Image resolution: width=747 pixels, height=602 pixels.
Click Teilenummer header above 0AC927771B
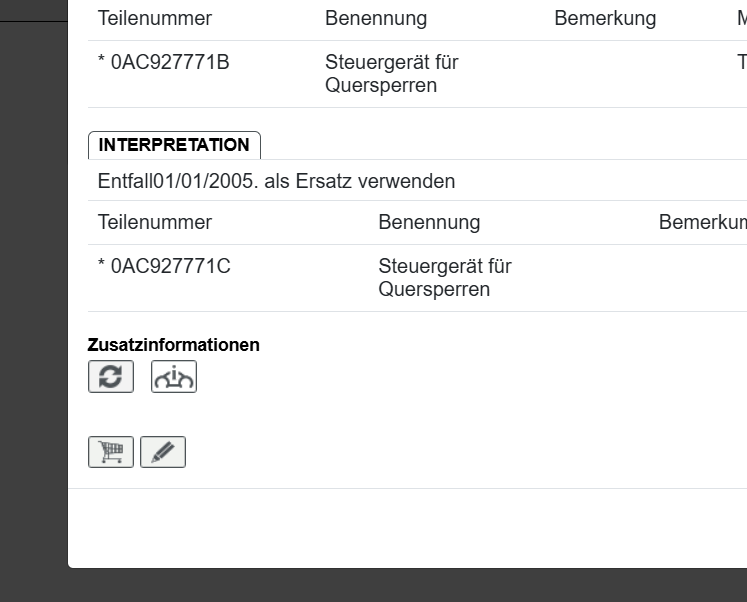pyautogui.click(x=155, y=19)
